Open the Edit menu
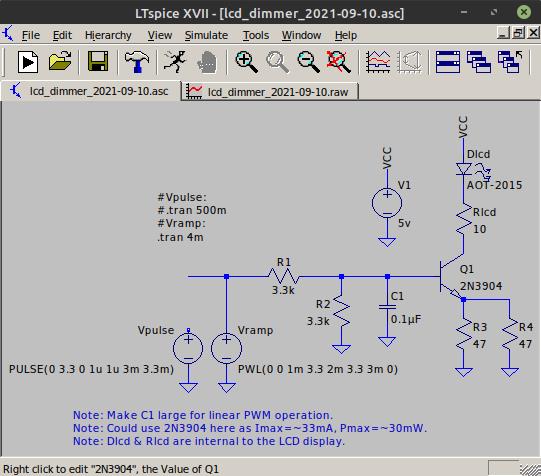The height and width of the screenshot is (476, 541). (x=62, y=35)
